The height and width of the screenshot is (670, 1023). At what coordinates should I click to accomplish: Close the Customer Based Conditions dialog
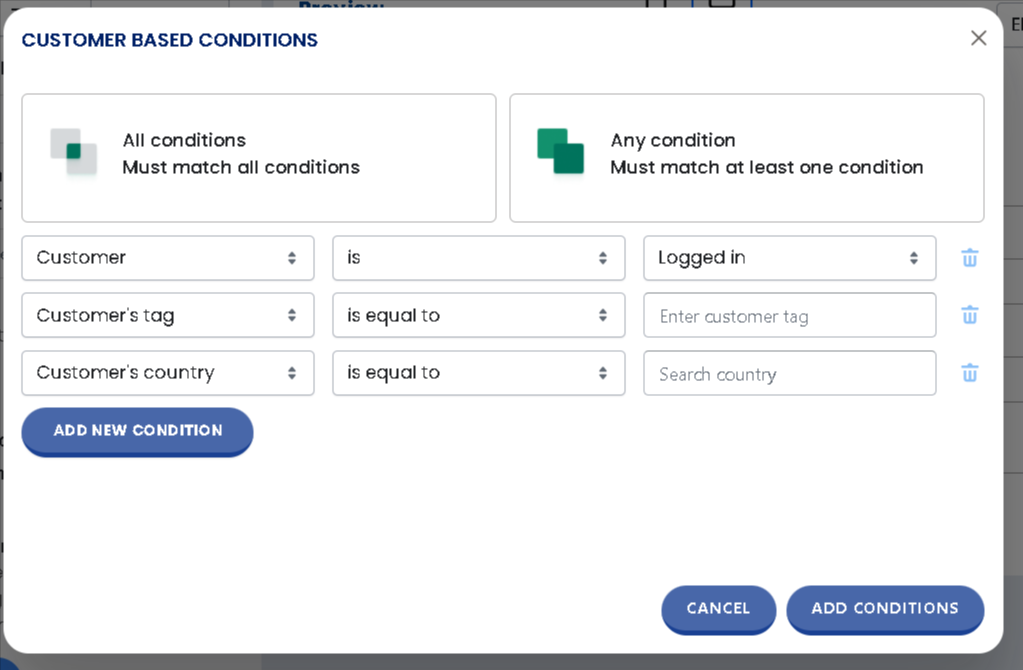978,38
